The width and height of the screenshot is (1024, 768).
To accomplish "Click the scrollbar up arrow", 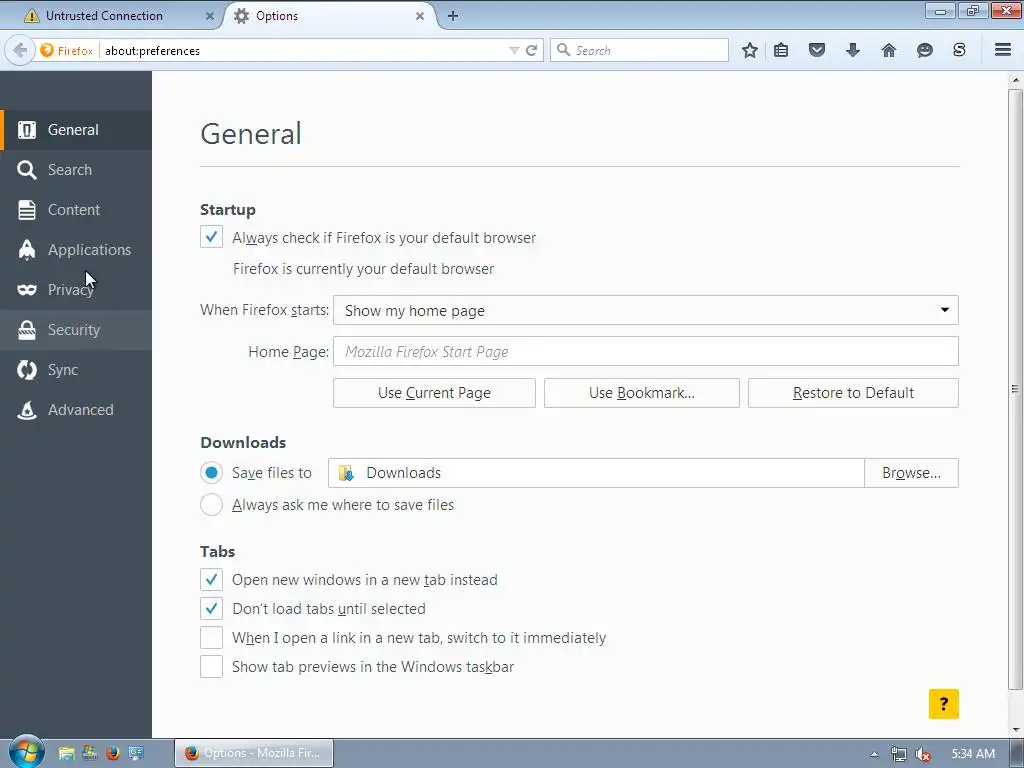I will coord(1015,80).
